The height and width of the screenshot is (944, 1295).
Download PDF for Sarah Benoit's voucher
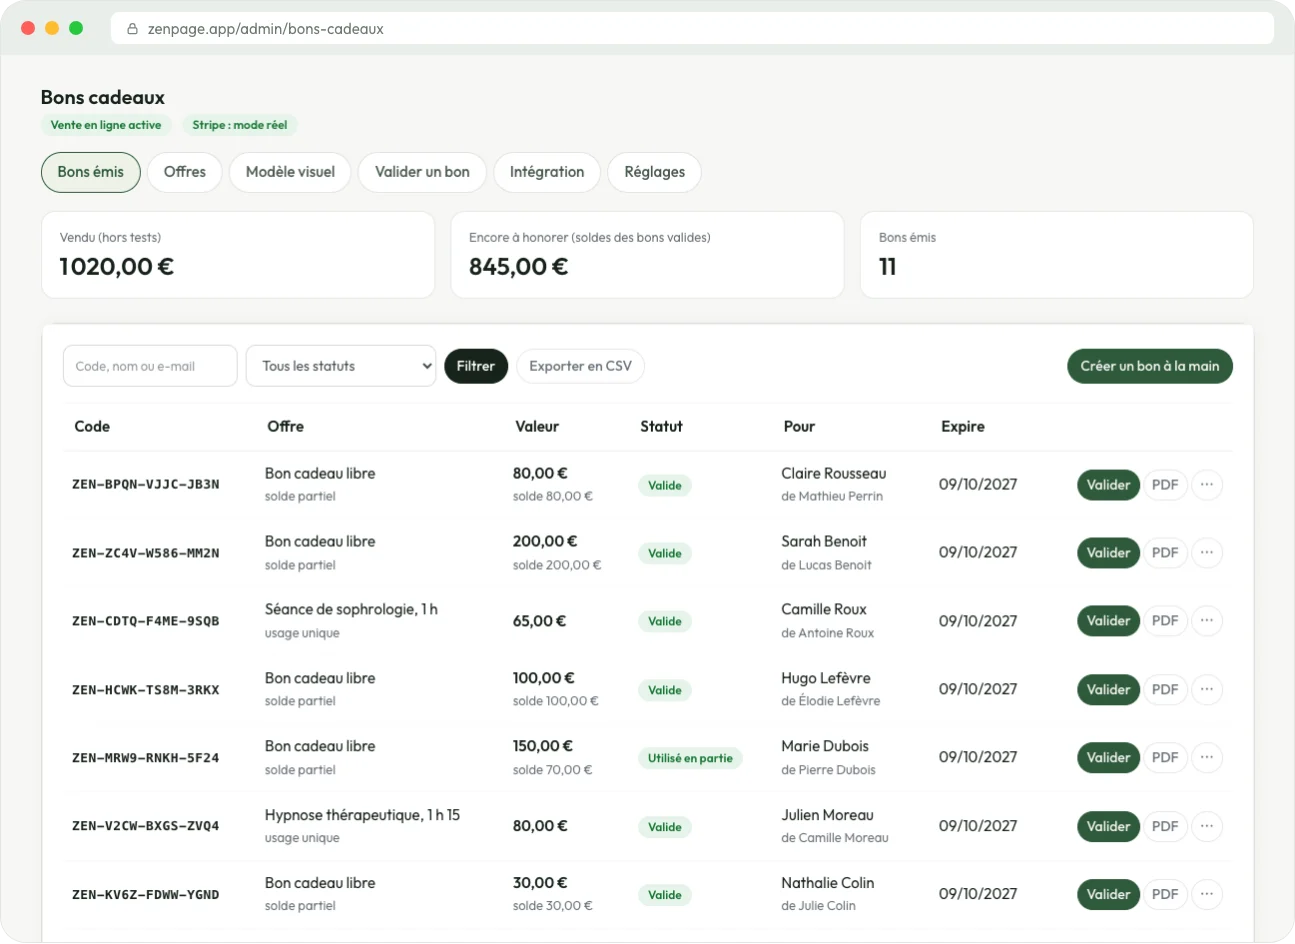point(1165,553)
